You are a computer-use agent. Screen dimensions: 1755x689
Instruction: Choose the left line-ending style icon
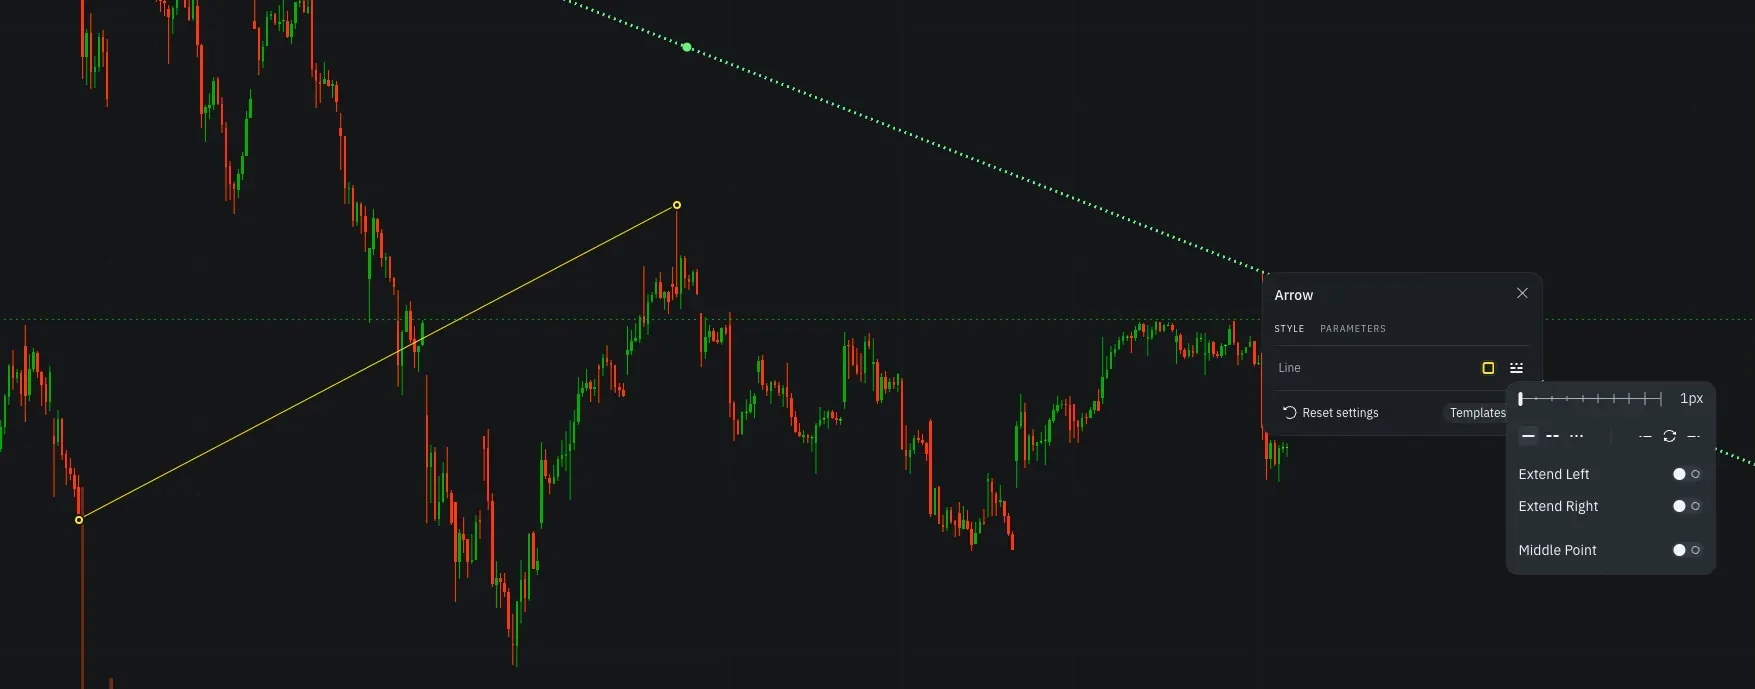[x=1645, y=436]
